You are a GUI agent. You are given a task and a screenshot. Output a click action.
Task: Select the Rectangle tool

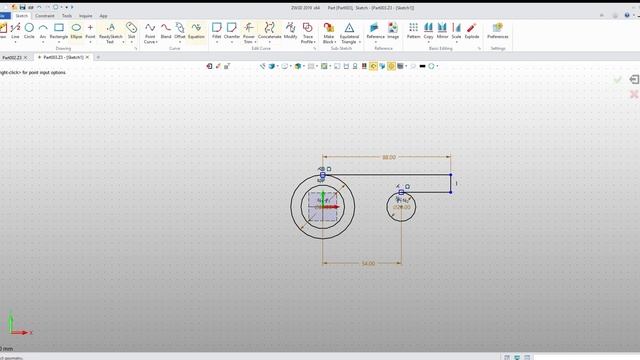click(59, 31)
